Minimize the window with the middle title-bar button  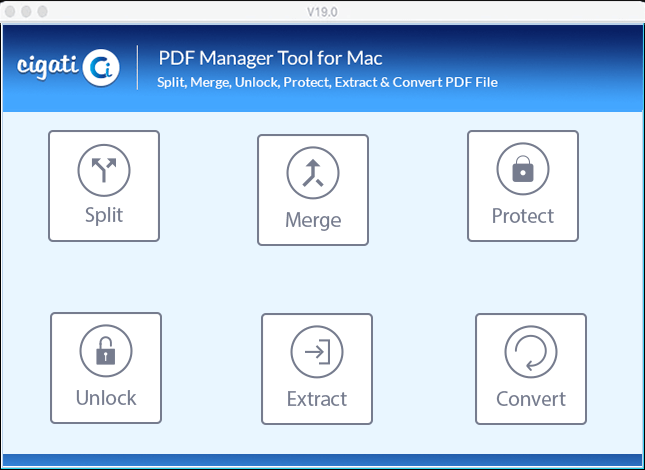click(26, 12)
